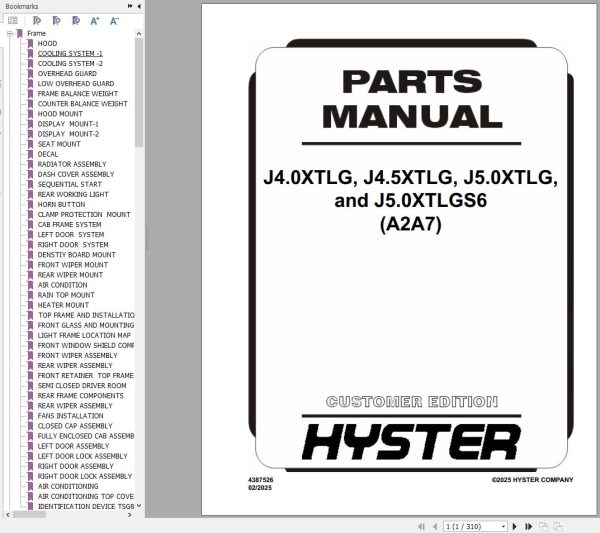Viewport: 600px width, 533px height.
Task: Collapse the Bookmarks panel with the left triangle
Action: click(139, 6)
